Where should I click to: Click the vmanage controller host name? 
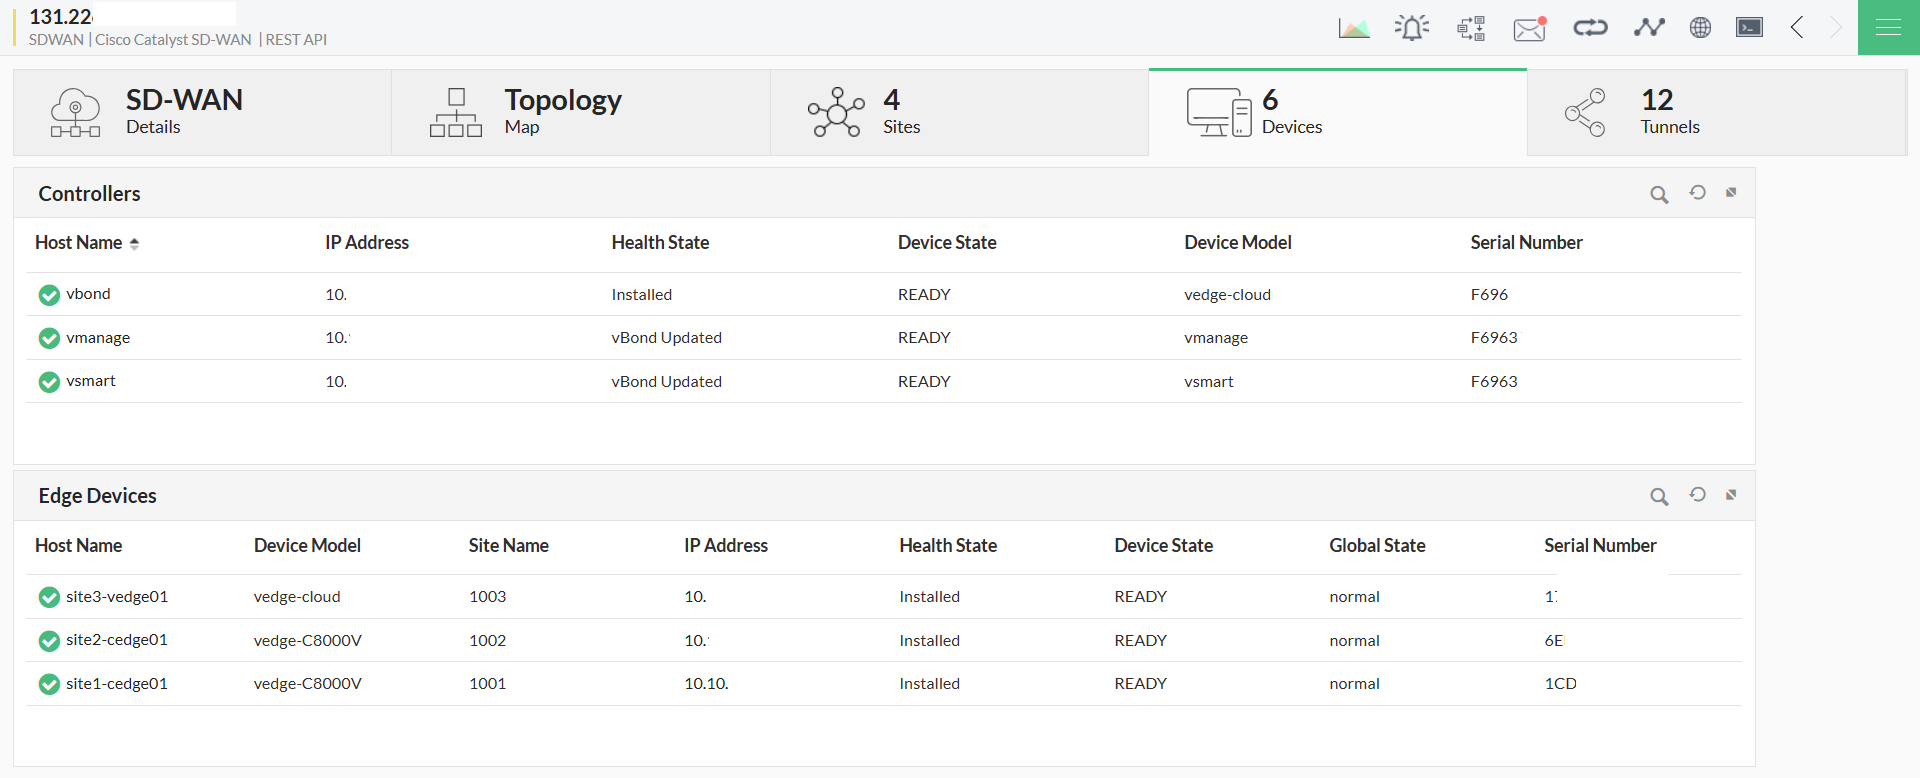click(x=98, y=338)
